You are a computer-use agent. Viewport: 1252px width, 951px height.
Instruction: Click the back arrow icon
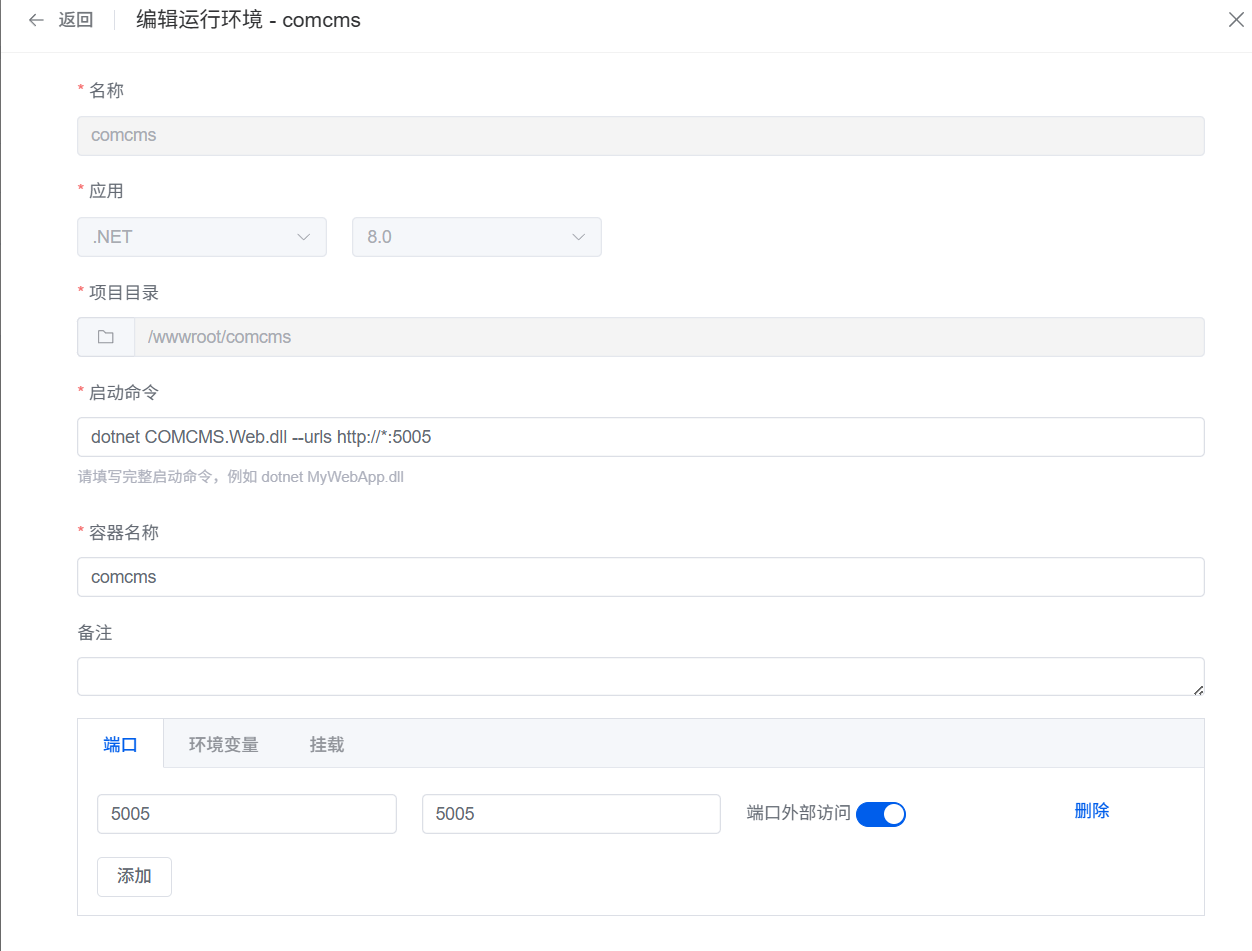tap(36, 20)
